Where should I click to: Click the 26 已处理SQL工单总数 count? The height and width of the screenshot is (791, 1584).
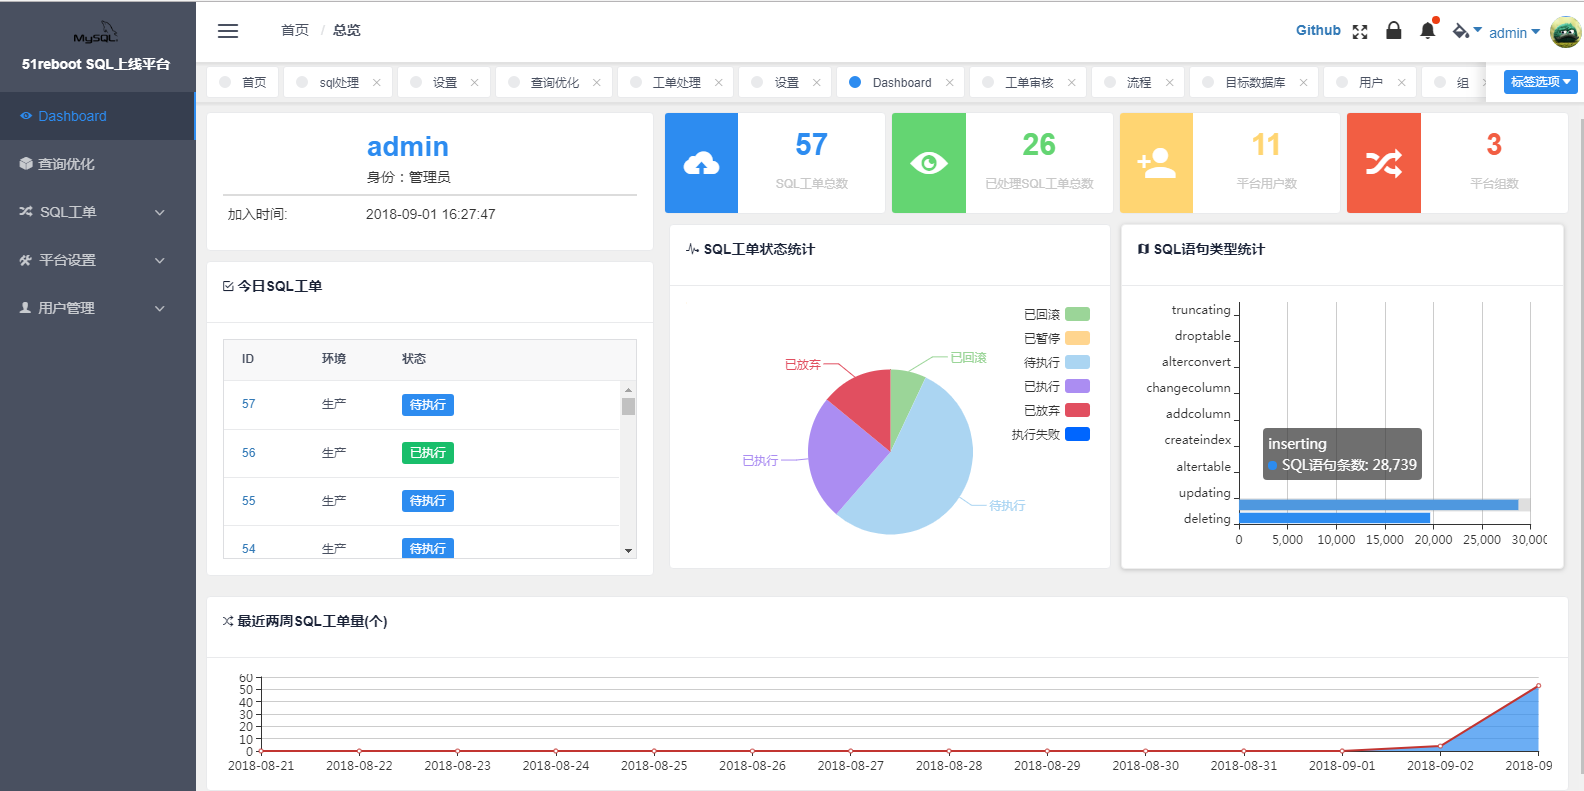point(1039,145)
